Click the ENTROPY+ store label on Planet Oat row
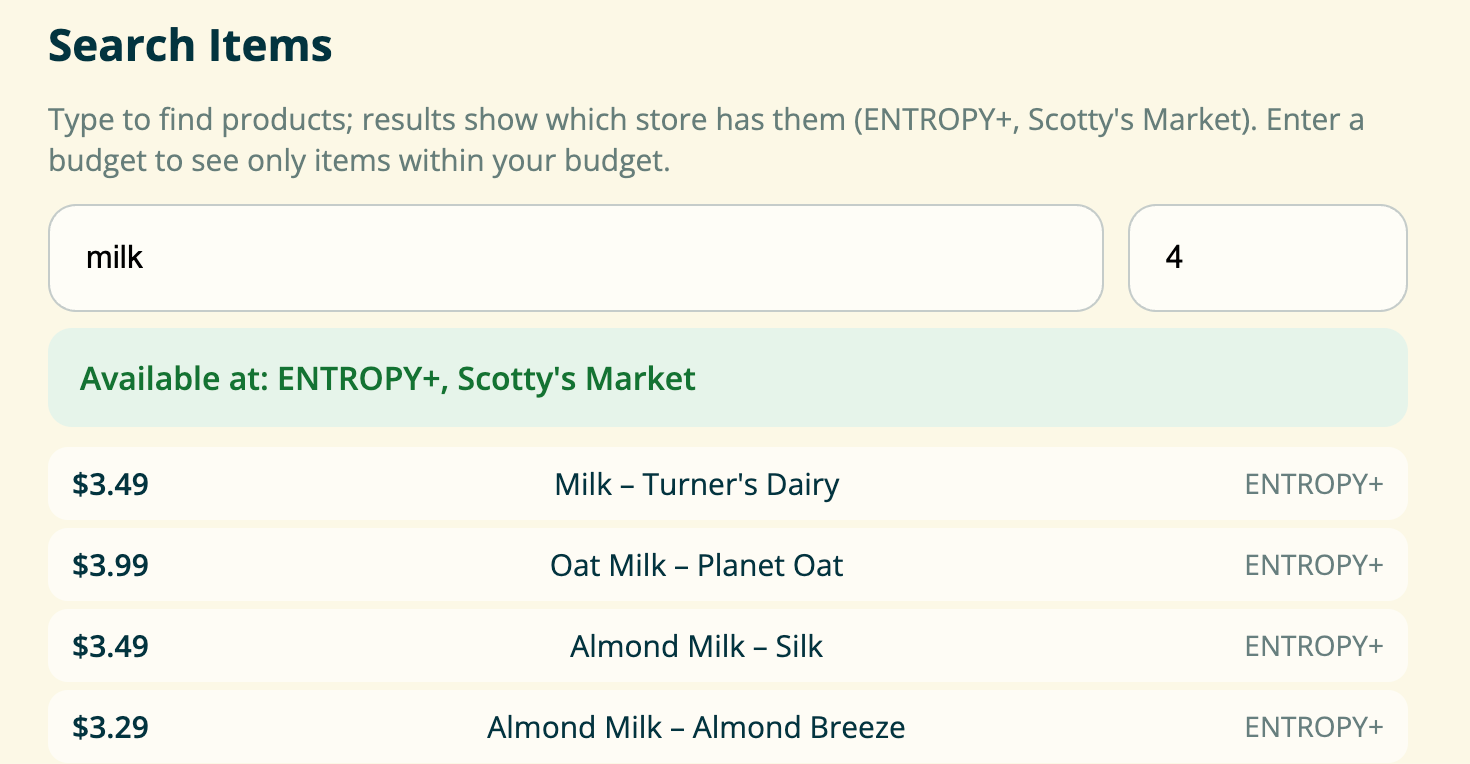The height and width of the screenshot is (764, 1470). 1313,566
